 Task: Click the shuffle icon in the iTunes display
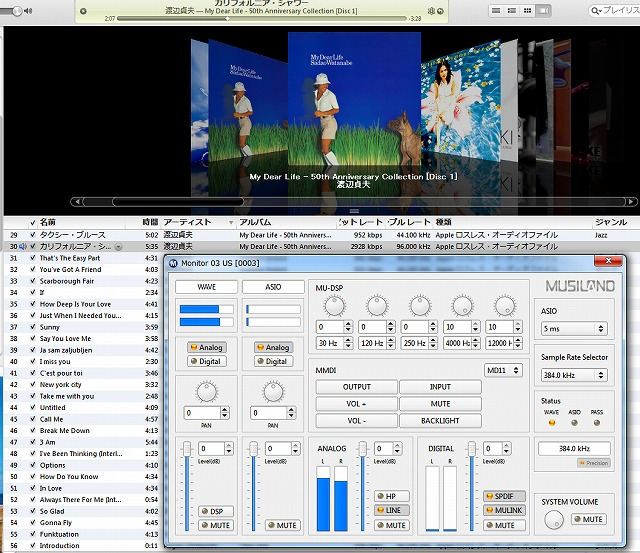(x=431, y=11)
